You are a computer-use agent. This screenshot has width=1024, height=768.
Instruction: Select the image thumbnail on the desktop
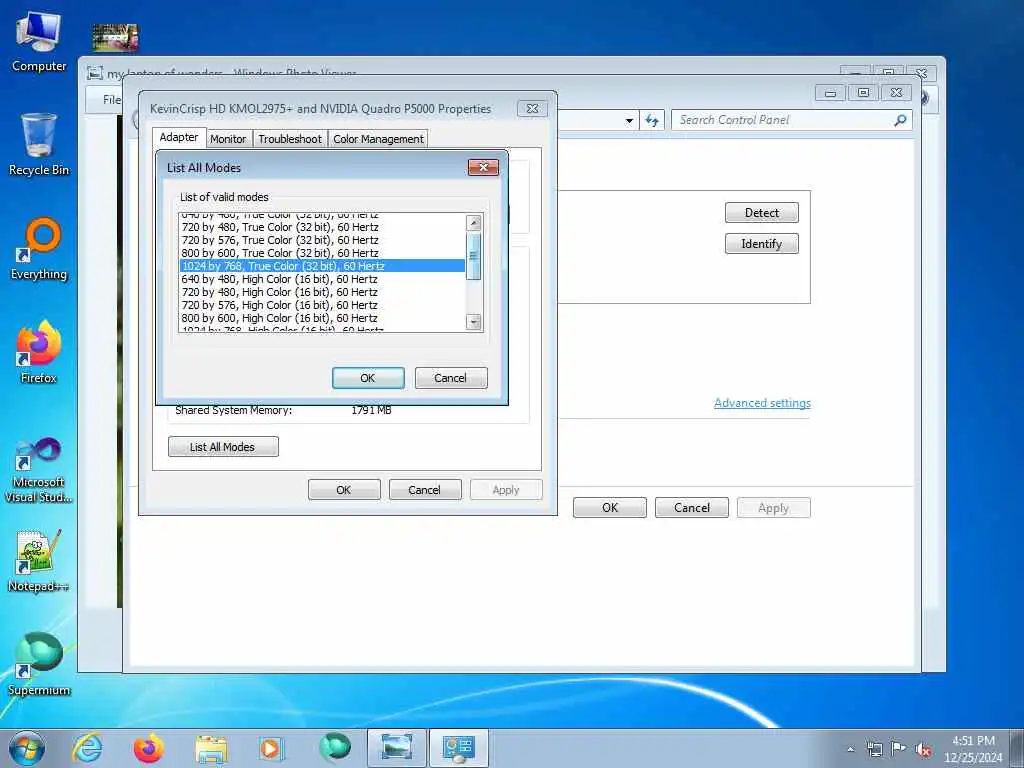pos(115,38)
